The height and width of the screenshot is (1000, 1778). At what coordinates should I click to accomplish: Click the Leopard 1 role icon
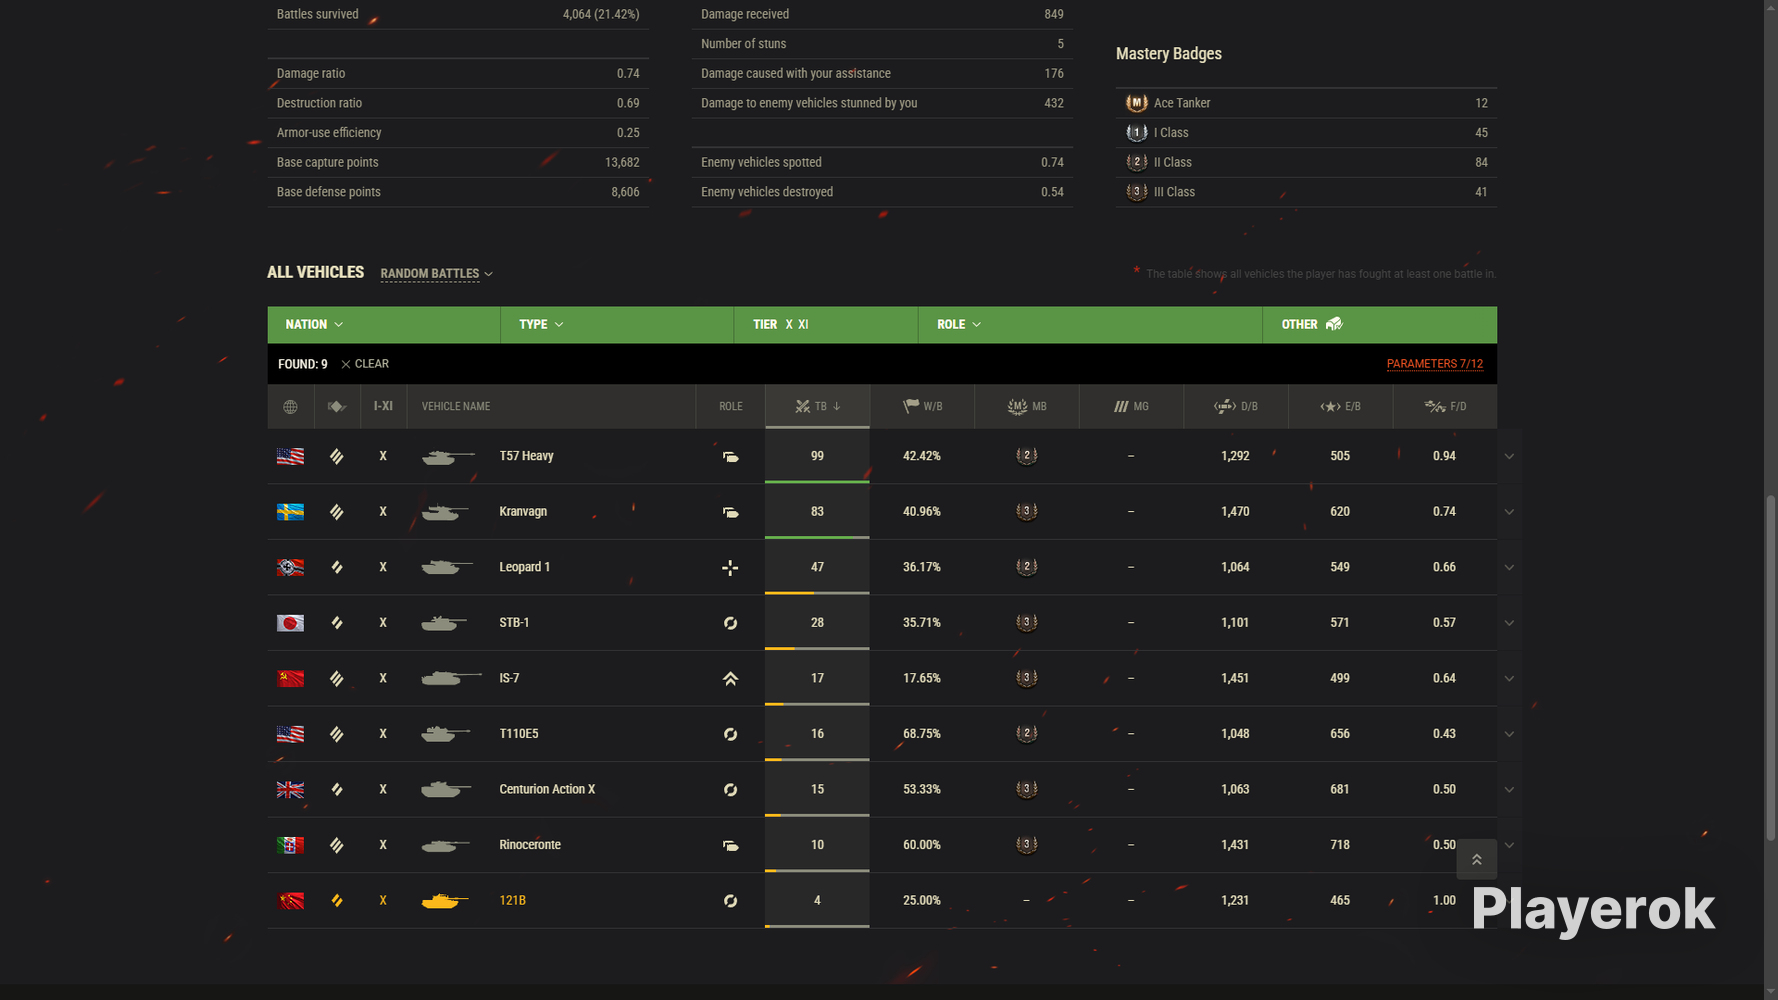(x=730, y=568)
